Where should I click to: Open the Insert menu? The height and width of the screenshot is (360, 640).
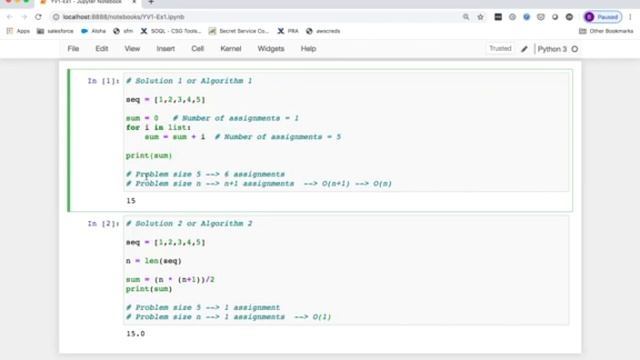click(166, 49)
